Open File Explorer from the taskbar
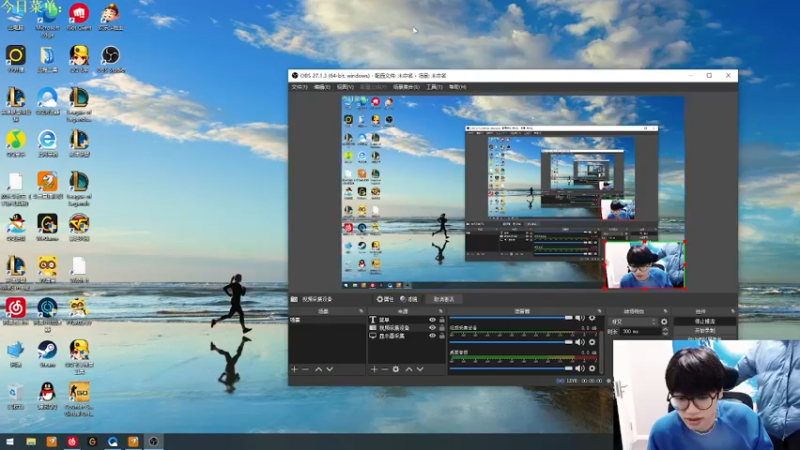This screenshot has width=800, height=450. click(x=31, y=441)
